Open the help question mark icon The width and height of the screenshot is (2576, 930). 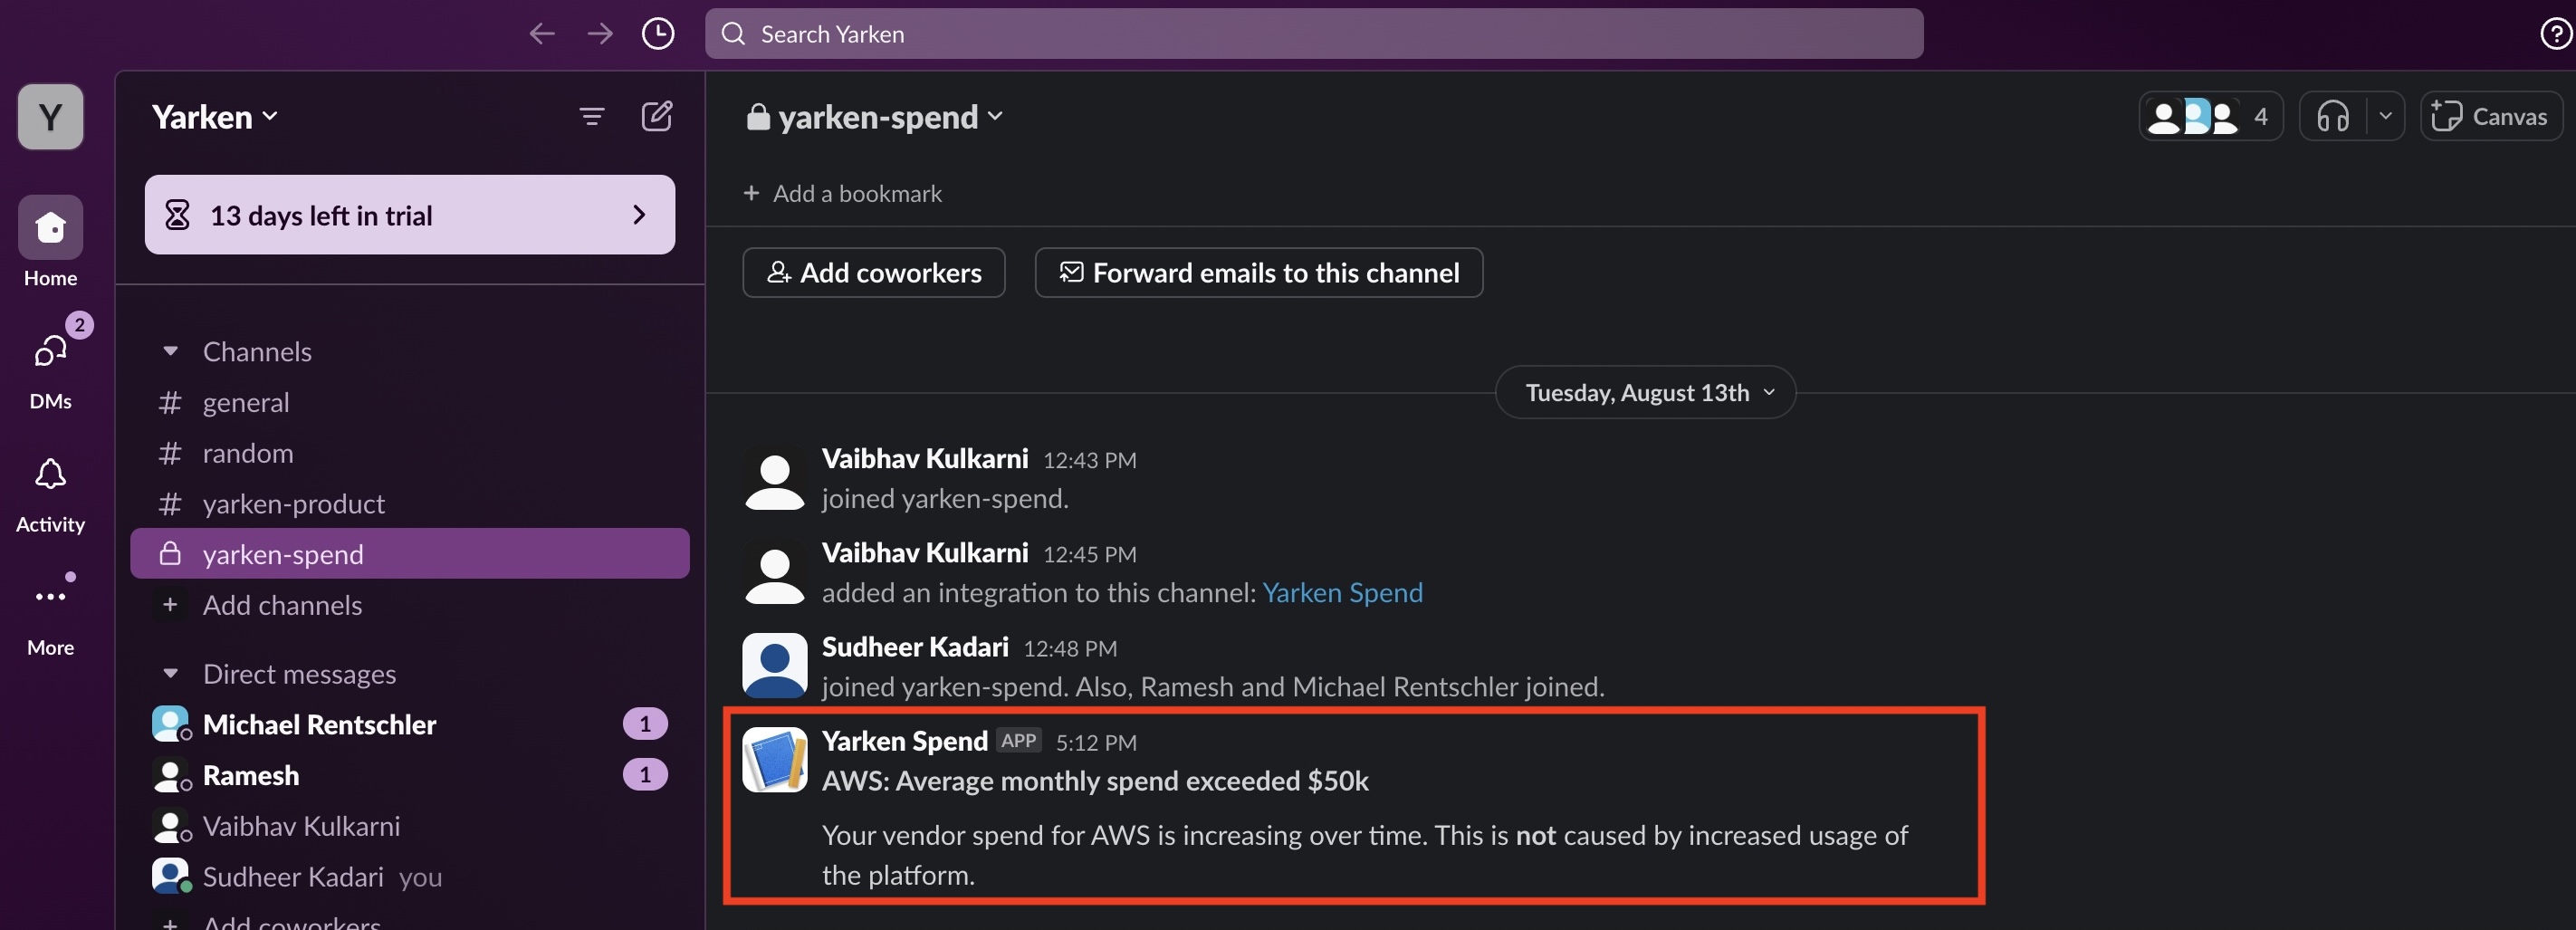tap(2556, 34)
